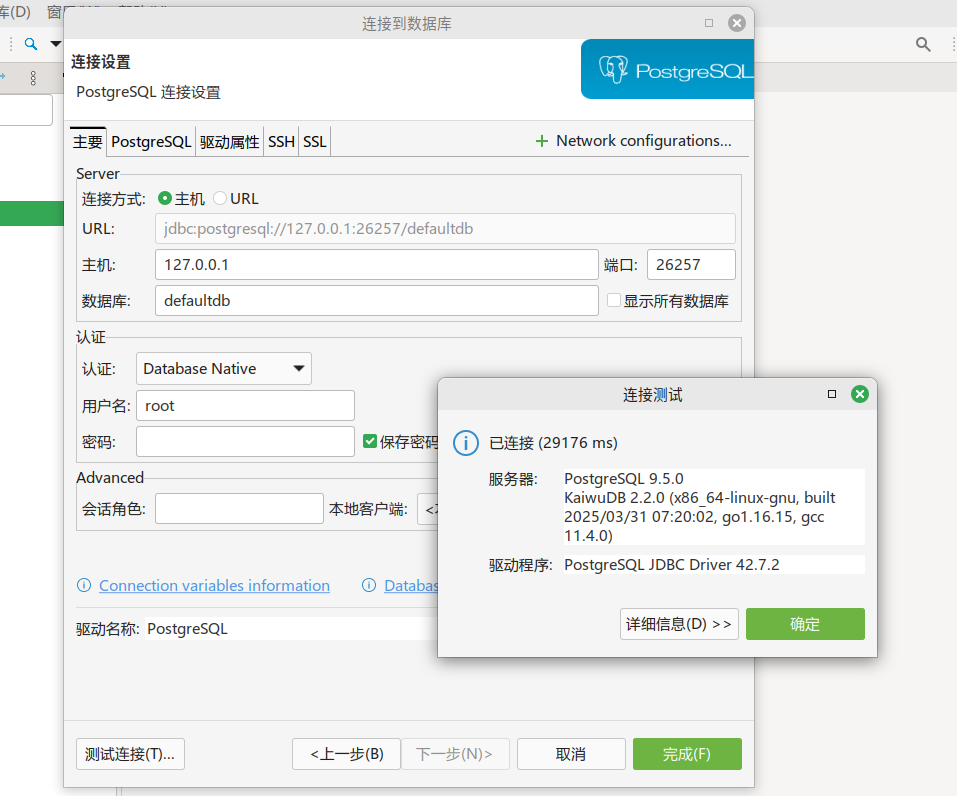Screen dimensions: 957x796
Task: Click the green plus Network configurations icon
Action: (x=541, y=142)
